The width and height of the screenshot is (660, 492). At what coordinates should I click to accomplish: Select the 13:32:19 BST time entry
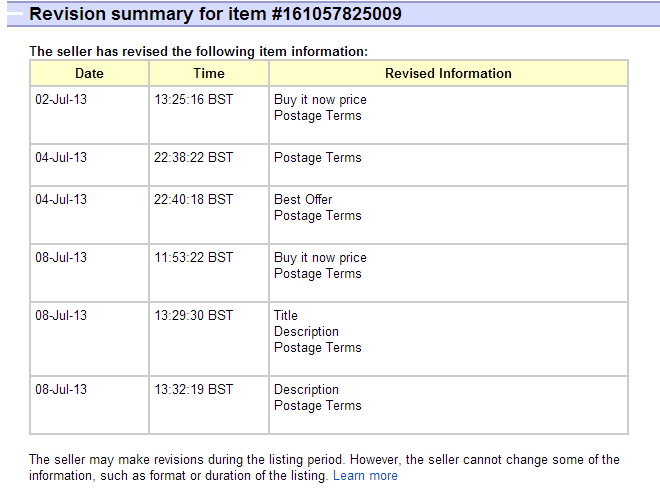(x=194, y=390)
